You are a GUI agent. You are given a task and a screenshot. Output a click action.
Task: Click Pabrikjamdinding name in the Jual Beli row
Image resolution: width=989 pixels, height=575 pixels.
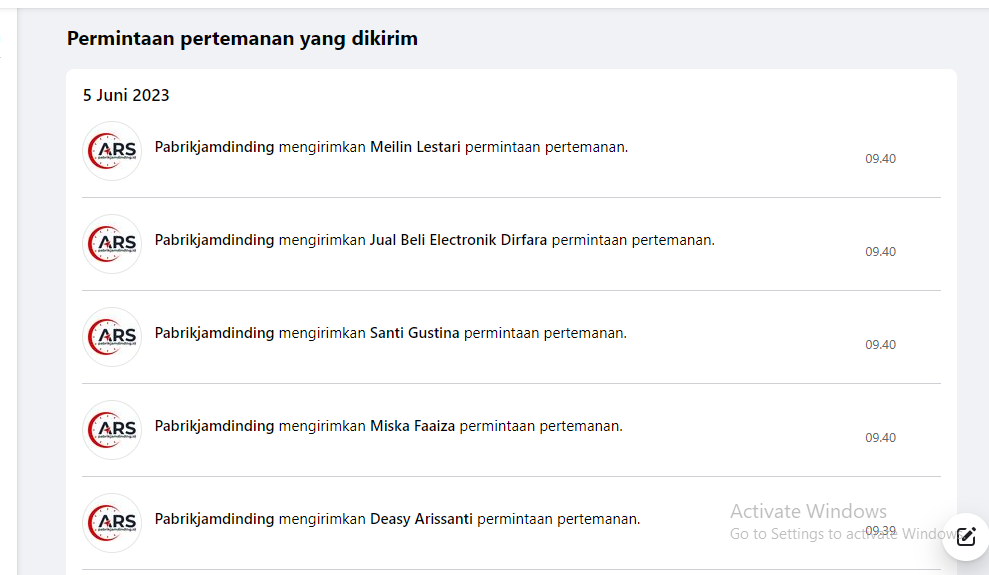click(214, 240)
